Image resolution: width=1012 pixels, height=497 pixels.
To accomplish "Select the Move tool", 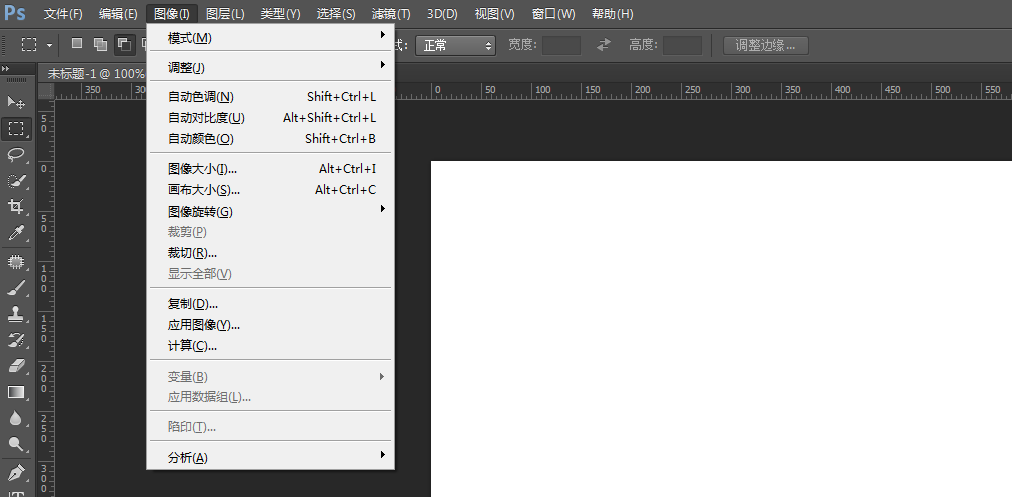I will coord(15,102).
